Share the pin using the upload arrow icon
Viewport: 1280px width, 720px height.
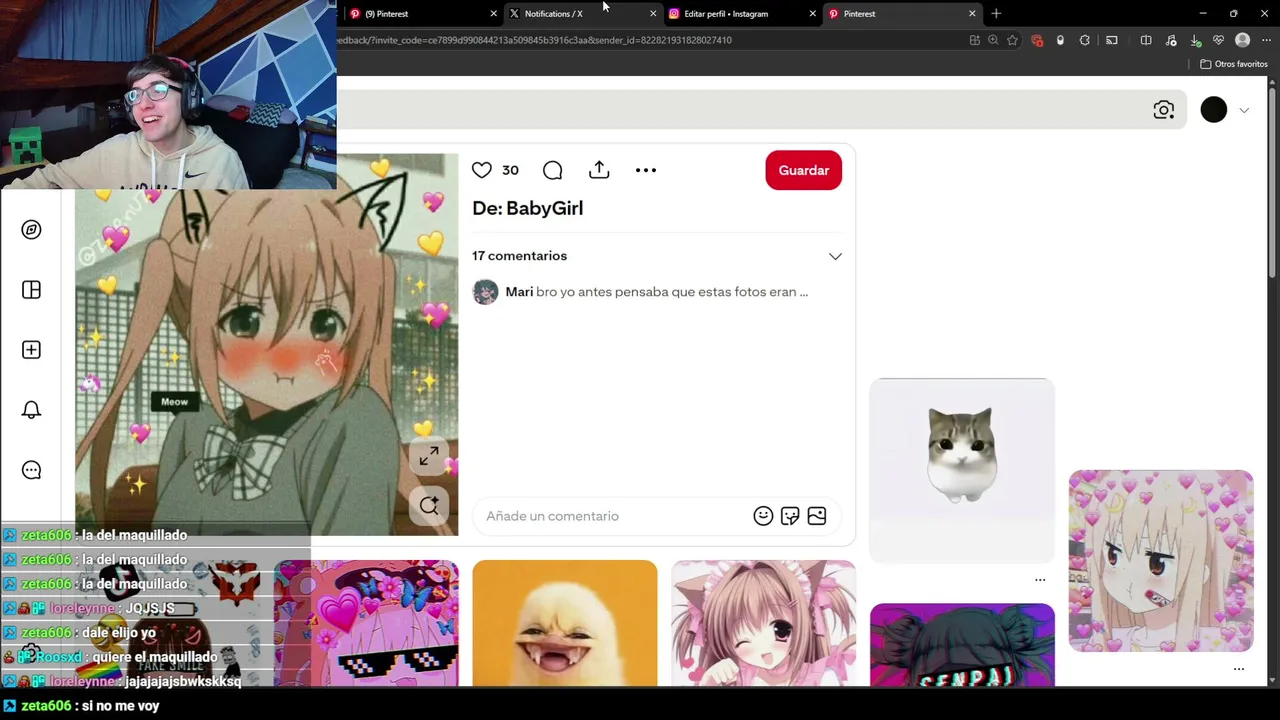(599, 170)
